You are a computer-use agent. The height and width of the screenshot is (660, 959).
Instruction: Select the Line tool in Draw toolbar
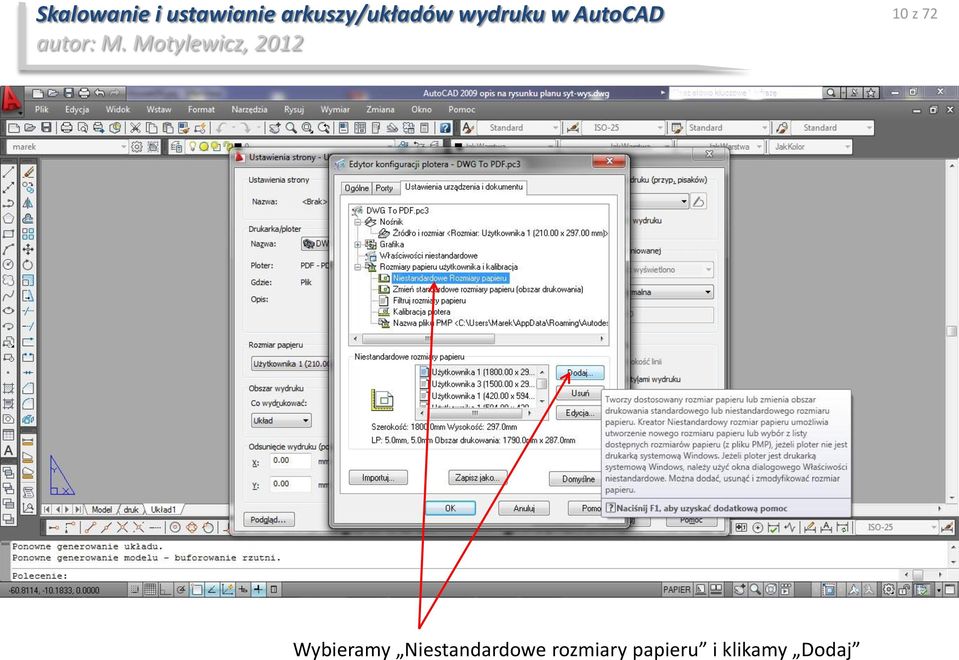[9, 173]
